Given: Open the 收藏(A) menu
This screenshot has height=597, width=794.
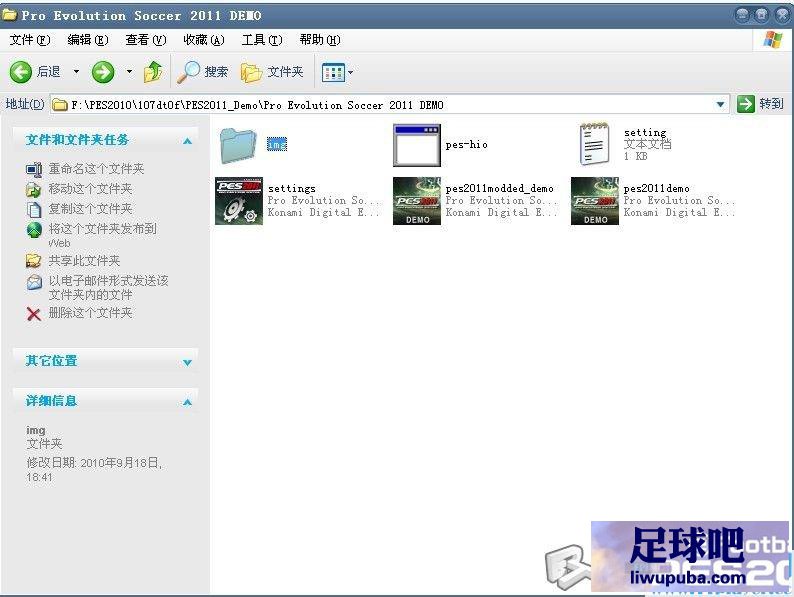Looking at the screenshot, I should [204, 40].
